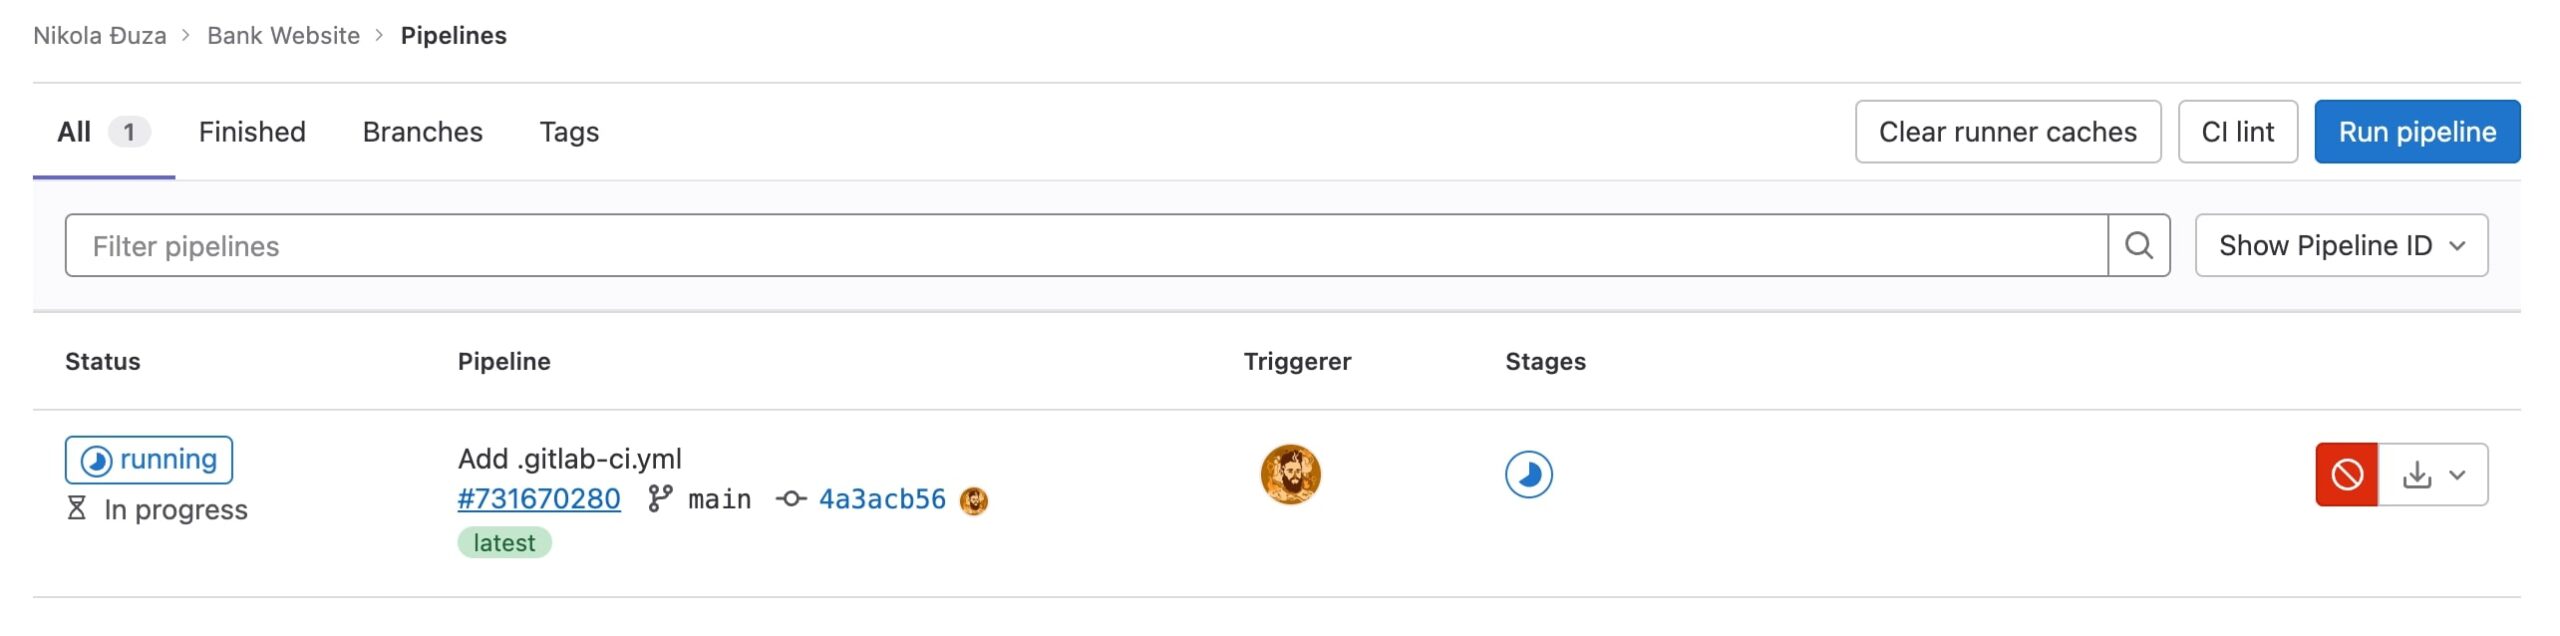Screen dimensions: 2560x636
Task: Open the Show Pipeline ID dropdown
Action: point(2340,245)
